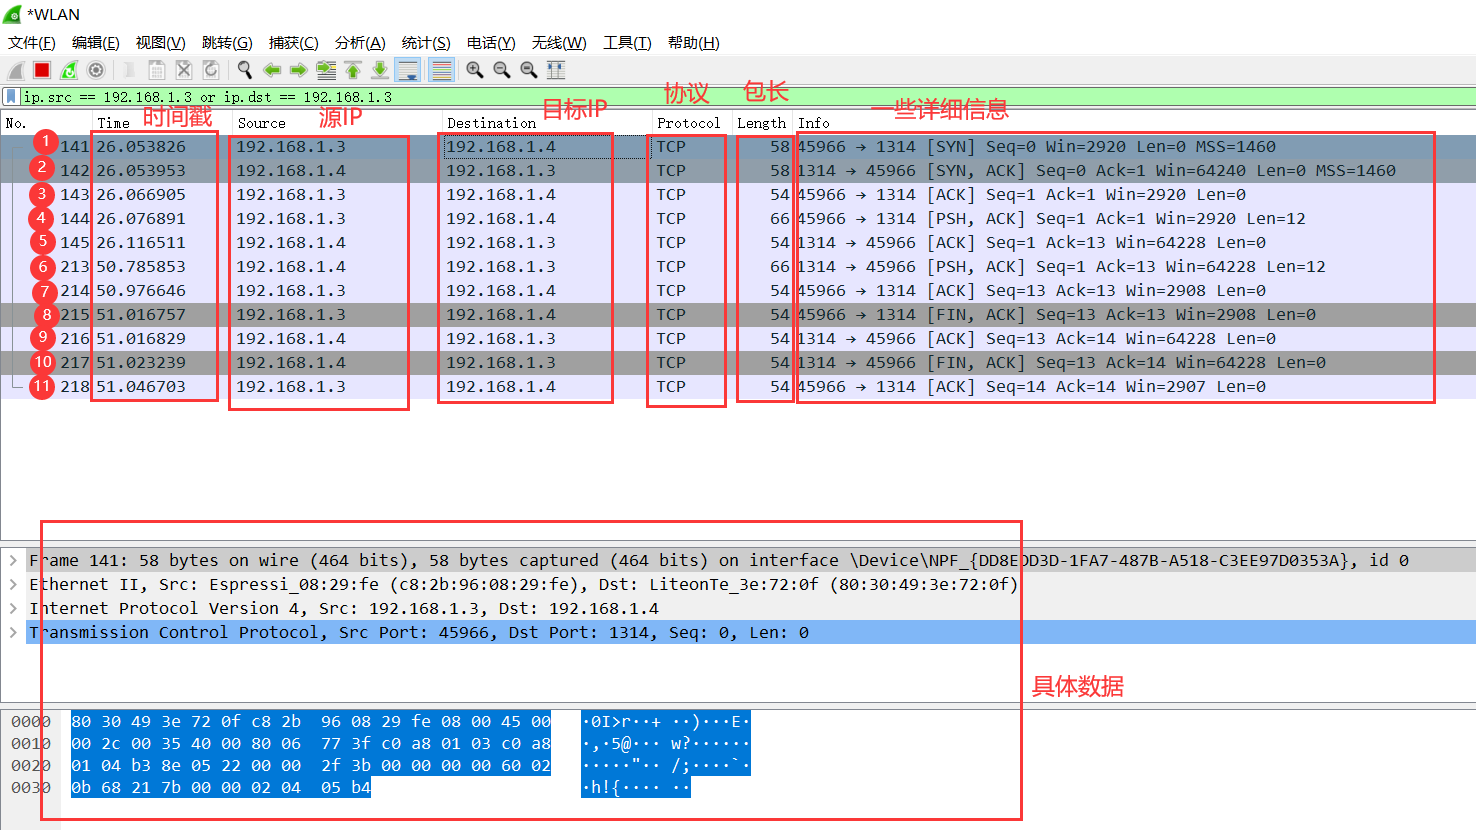Select packet at time 26.116511
This screenshot has height=830, width=1476.
(x=738, y=243)
